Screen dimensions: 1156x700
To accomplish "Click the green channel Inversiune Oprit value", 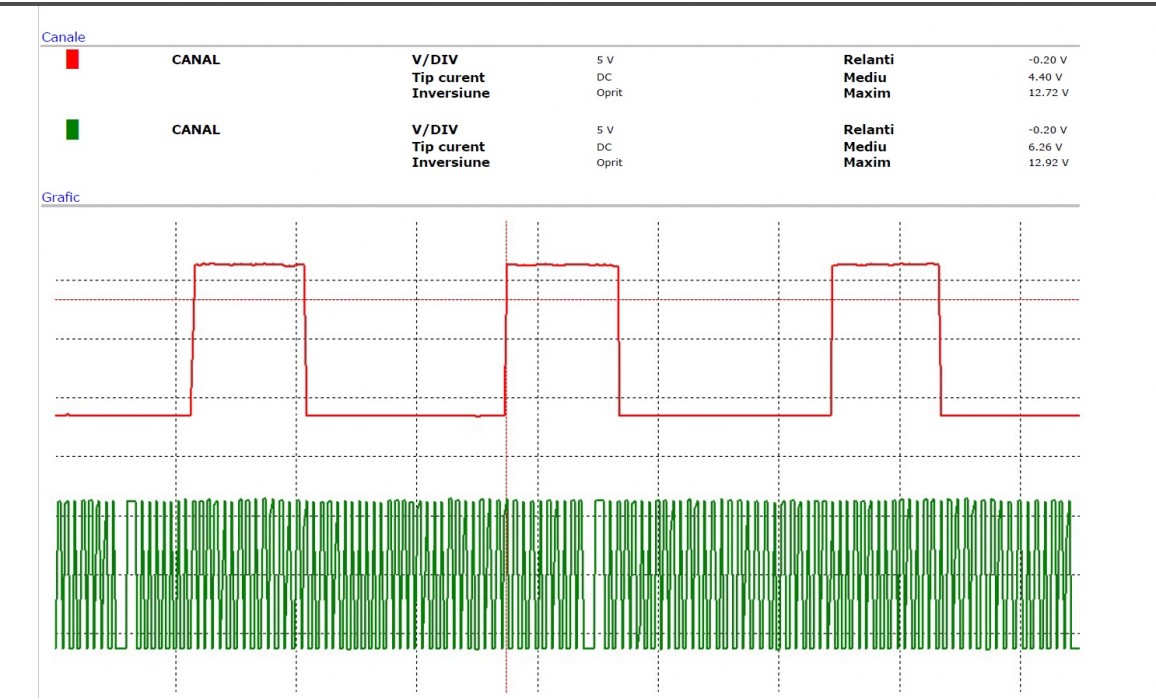I will 609,163.
